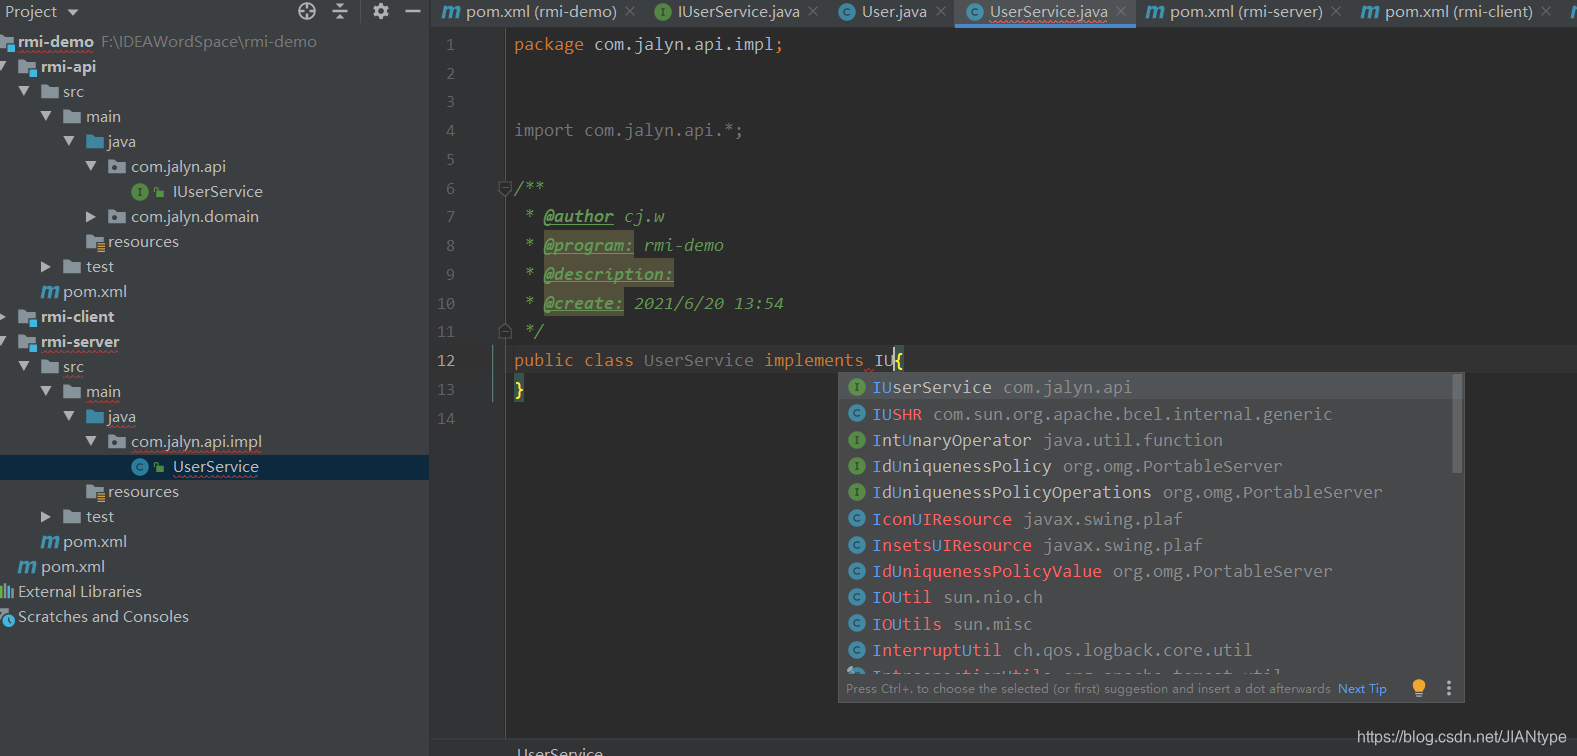Open Scratches and Consoles node

103,616
